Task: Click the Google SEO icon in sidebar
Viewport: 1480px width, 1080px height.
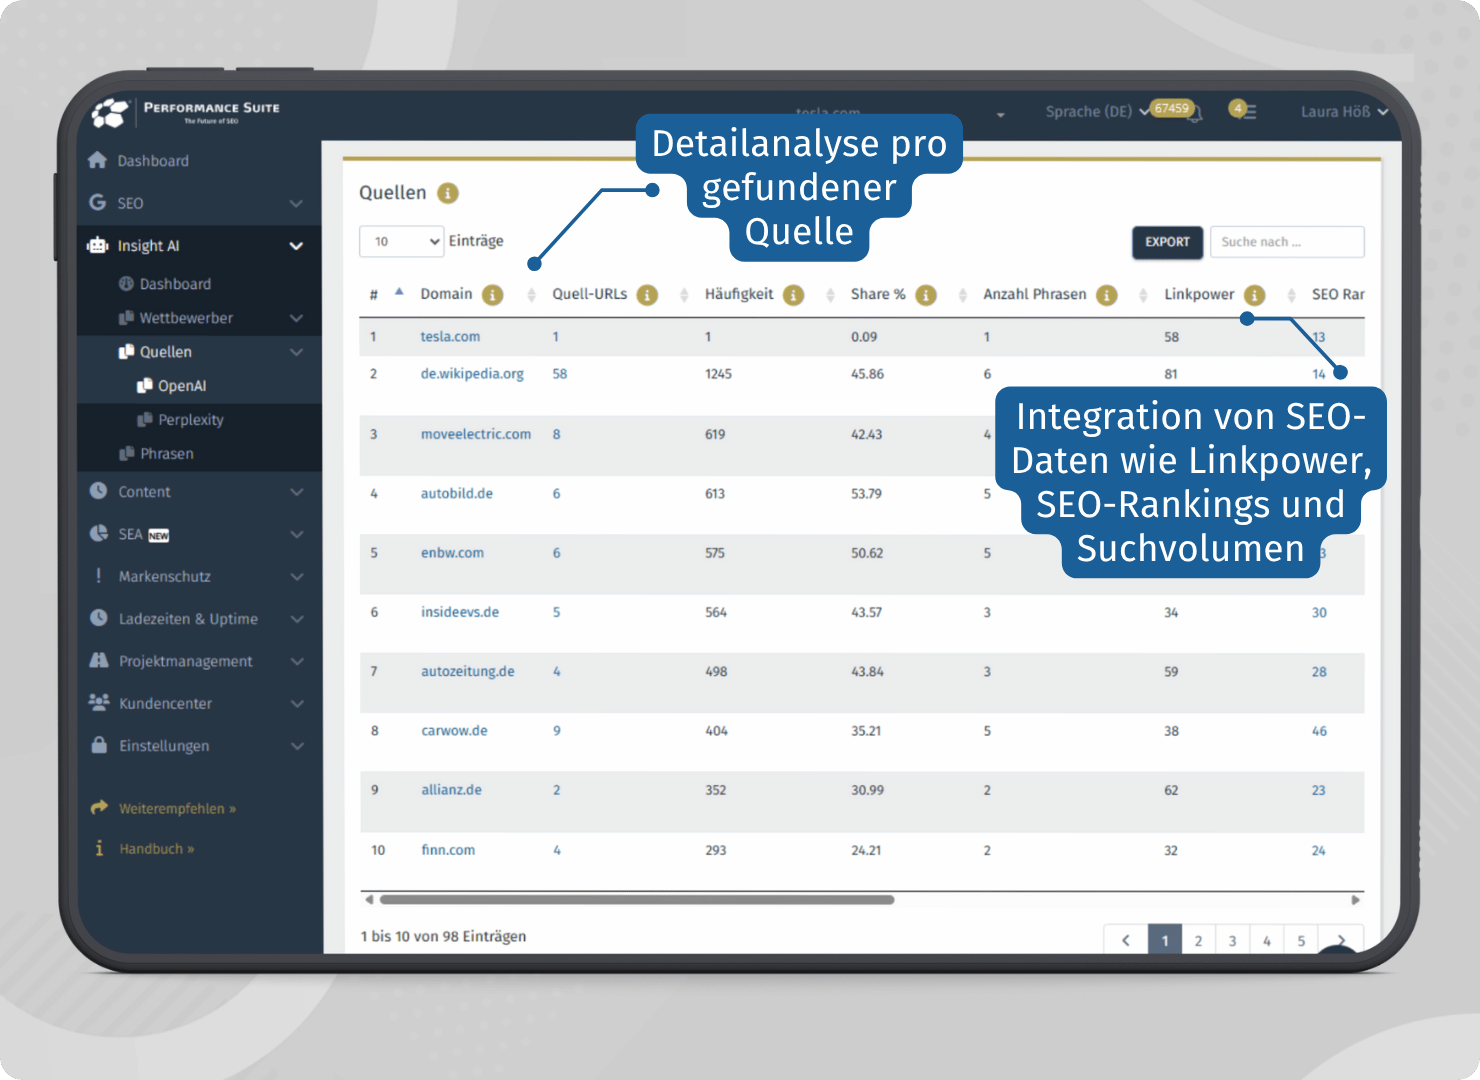Action: (x=97, y=202)
